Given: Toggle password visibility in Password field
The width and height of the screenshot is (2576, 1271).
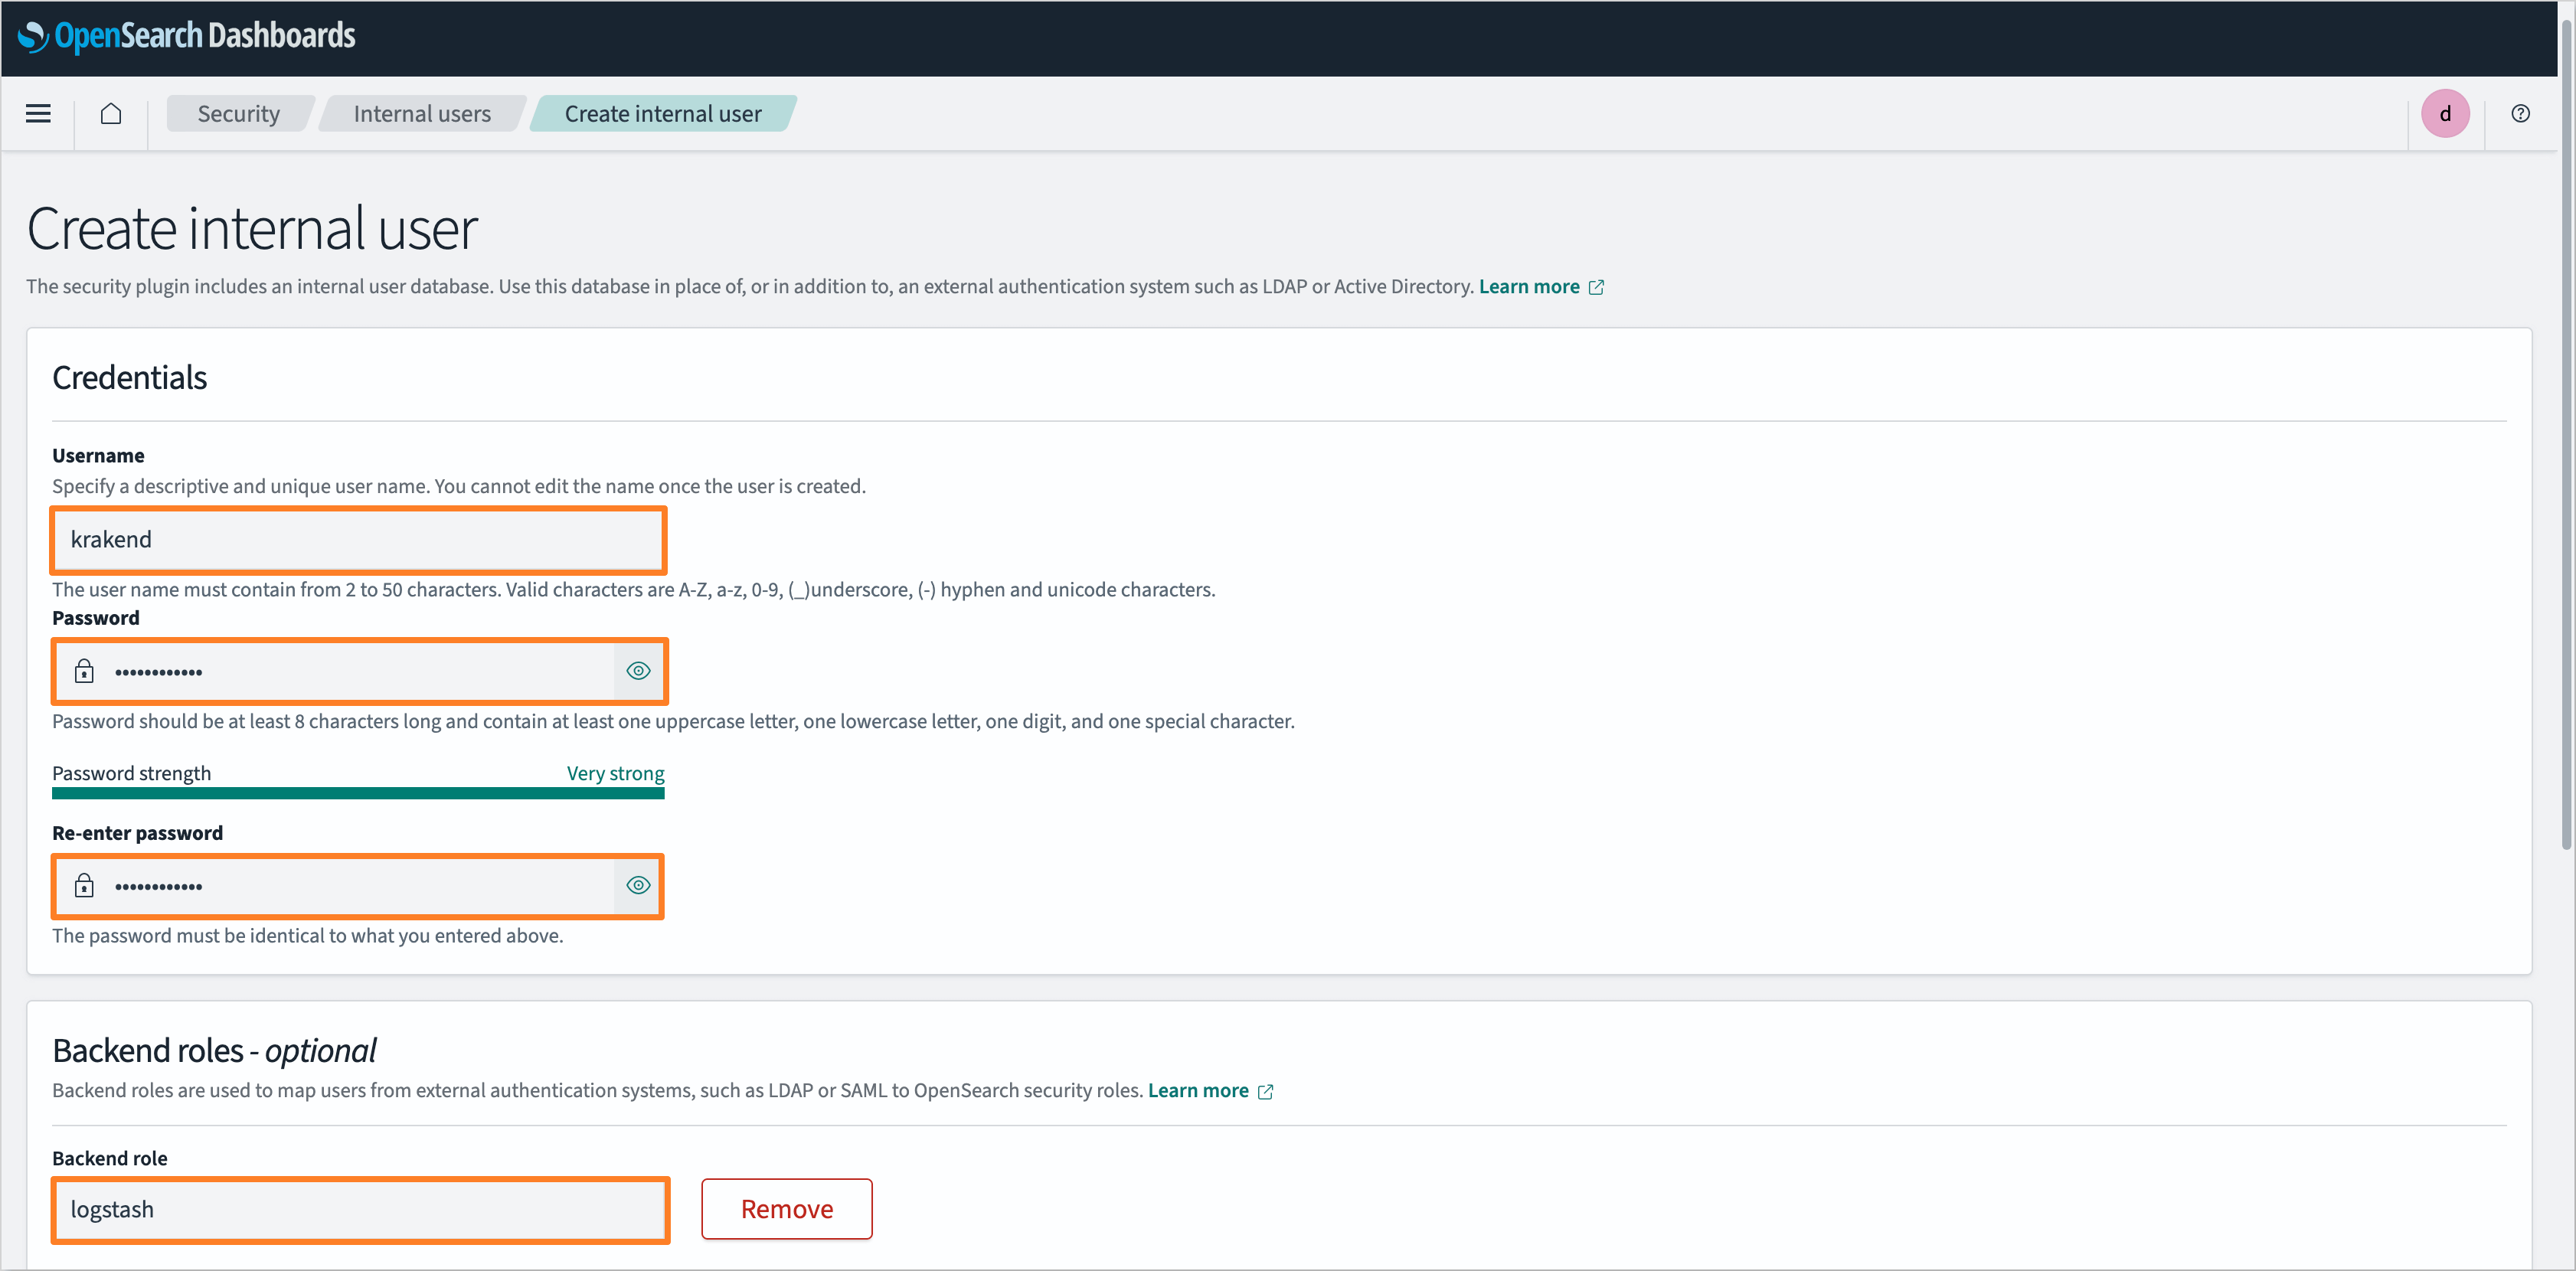Looking at the screenshot, I should point(636,670).
